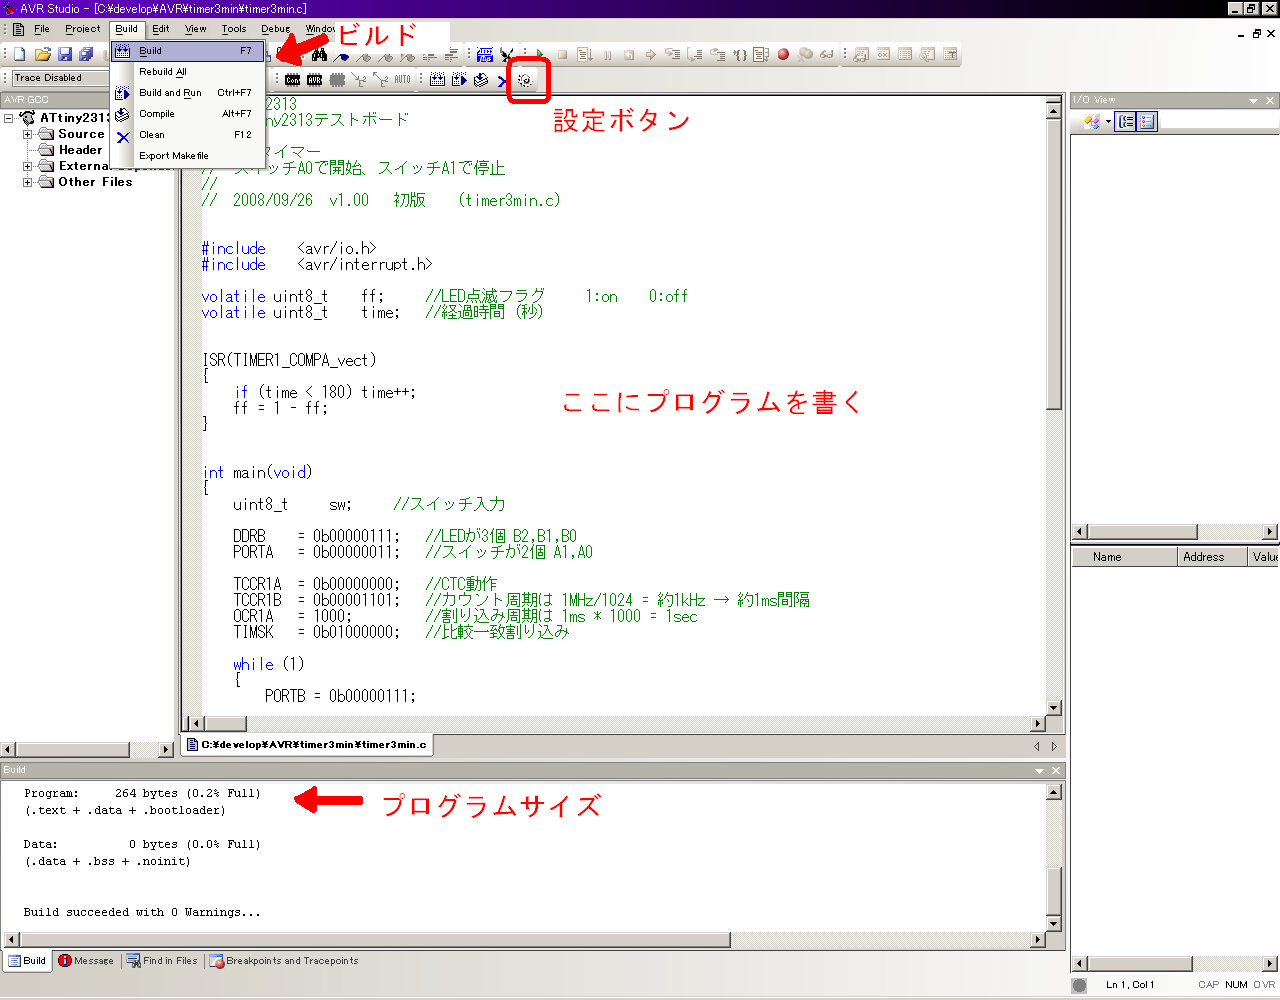The width and height of the screenshot is (1280, 1000).
Task: Open the Project menu
Action: 82,29
